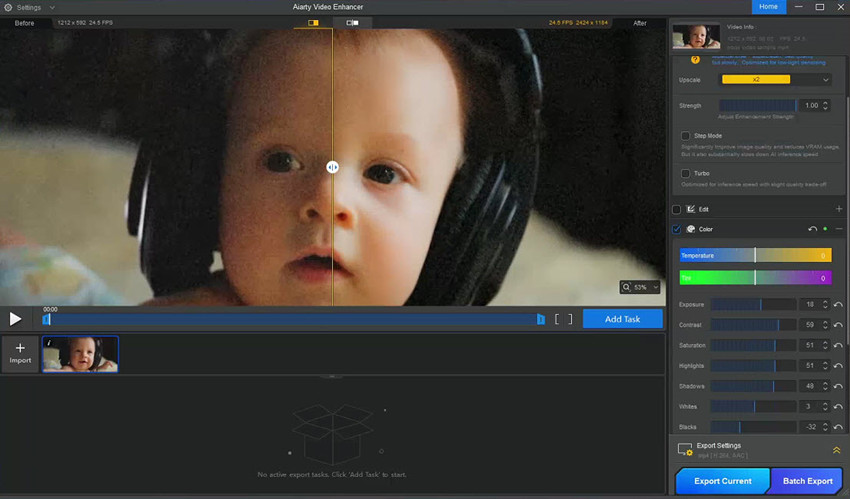850x499 pixels.
Task: Click the Exposure value stepper
Action: point(825,304)
